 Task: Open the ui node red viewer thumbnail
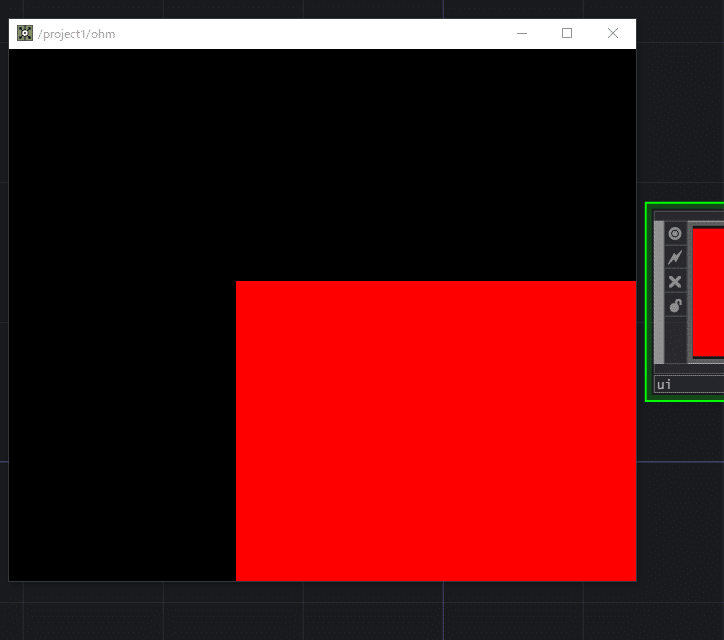[x=708, y=292]
